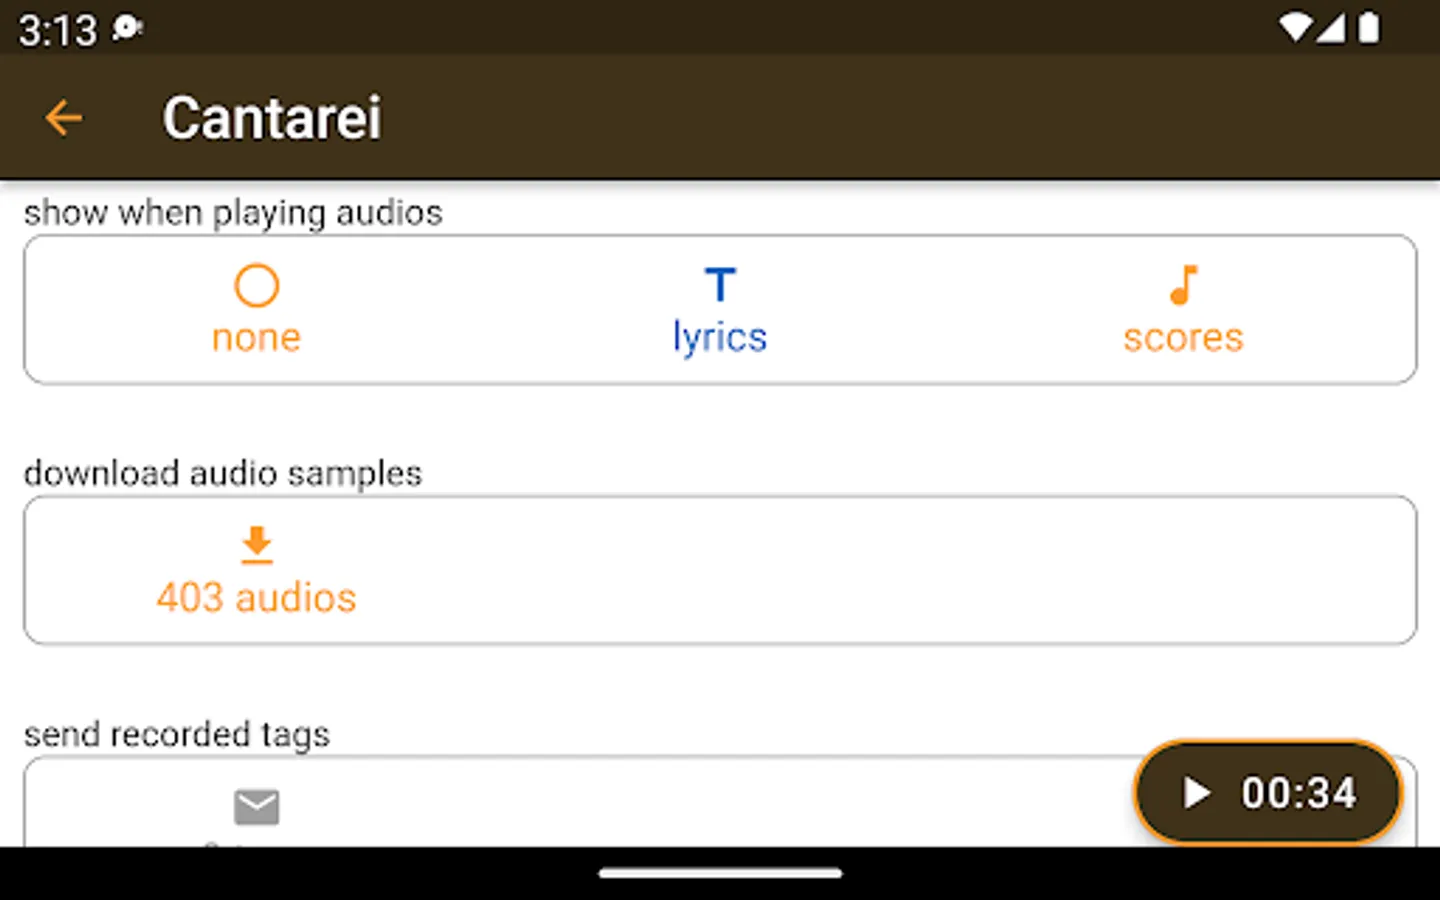
Task: Download the "403 audios" samples
Action: coord(256,597)
